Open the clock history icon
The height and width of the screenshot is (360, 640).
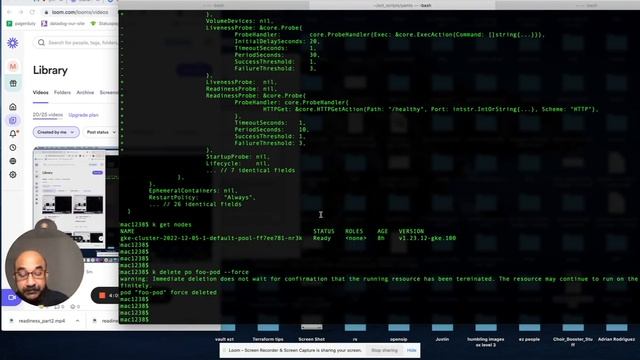(x=13, y=147)
